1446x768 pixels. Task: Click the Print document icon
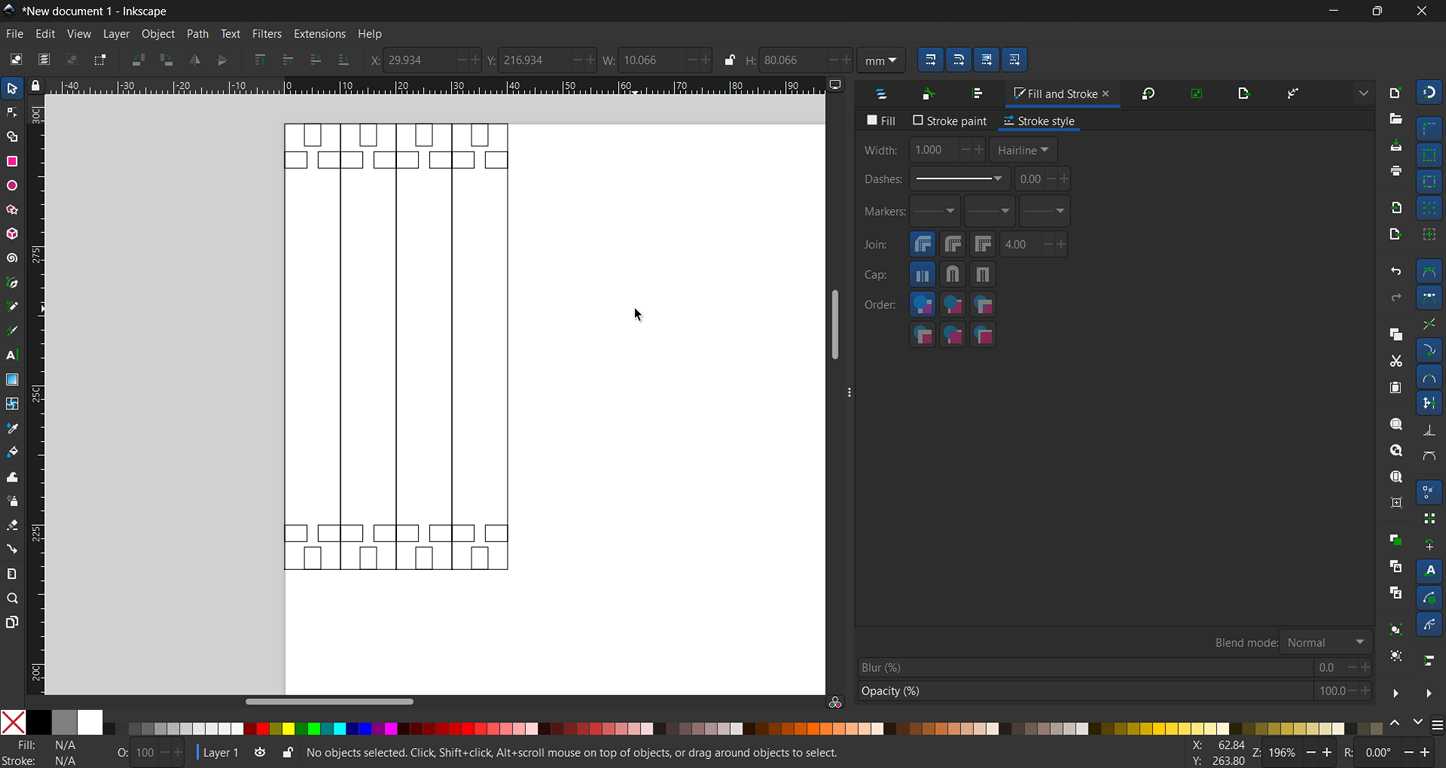[1396, 171]
